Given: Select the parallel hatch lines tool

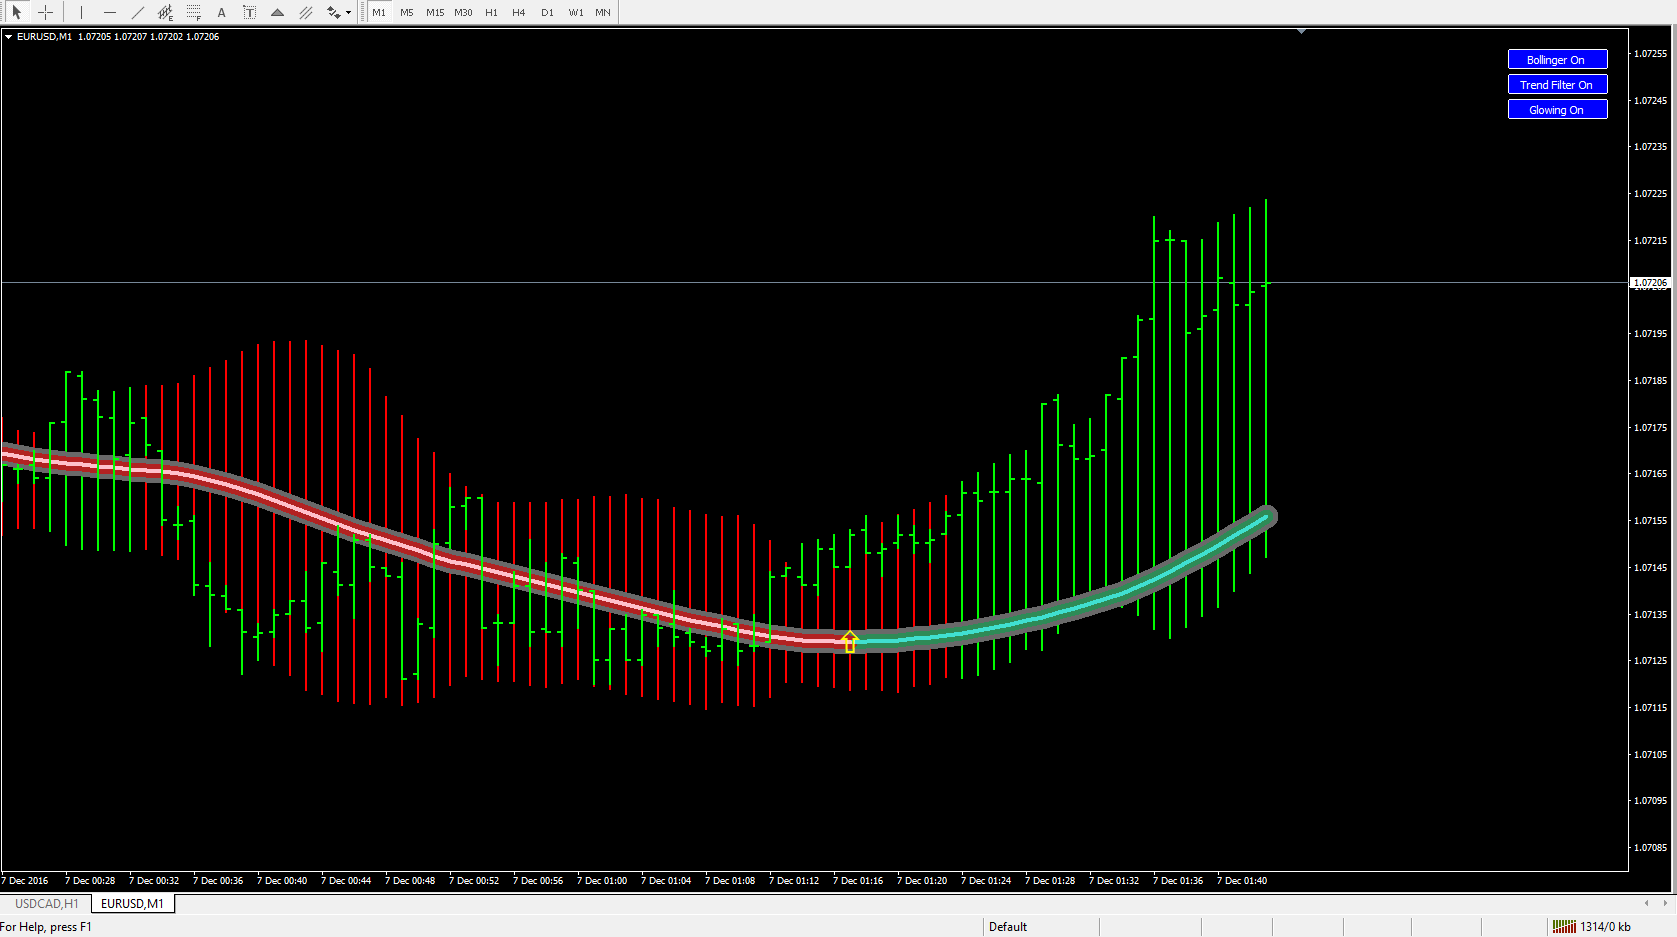Looking at the screenshot, I should (305, 12).
